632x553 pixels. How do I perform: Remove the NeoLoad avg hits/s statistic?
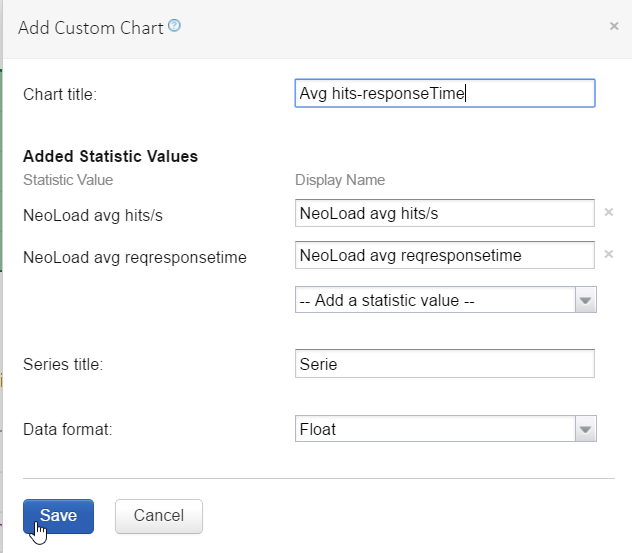click(608, 212)
